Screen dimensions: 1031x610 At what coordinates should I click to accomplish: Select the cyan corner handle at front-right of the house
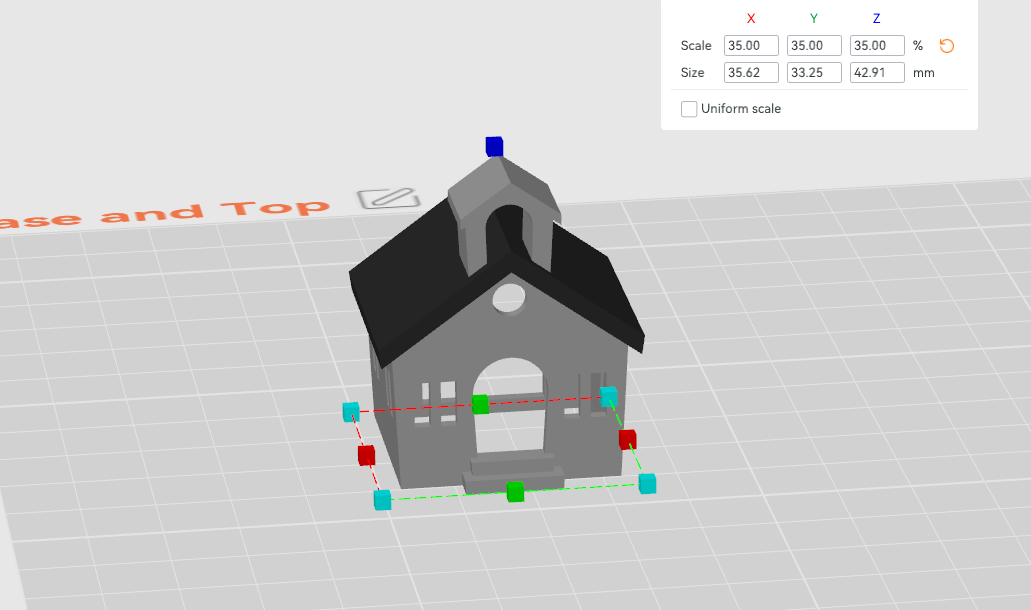647,483
